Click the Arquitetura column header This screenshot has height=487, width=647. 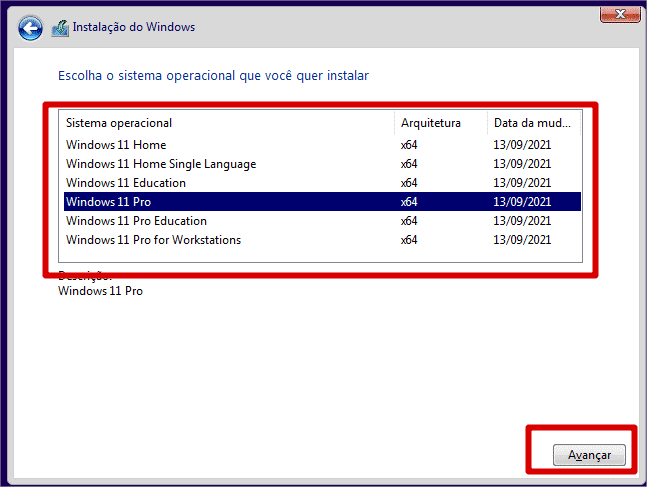click(x=441, y=123)
